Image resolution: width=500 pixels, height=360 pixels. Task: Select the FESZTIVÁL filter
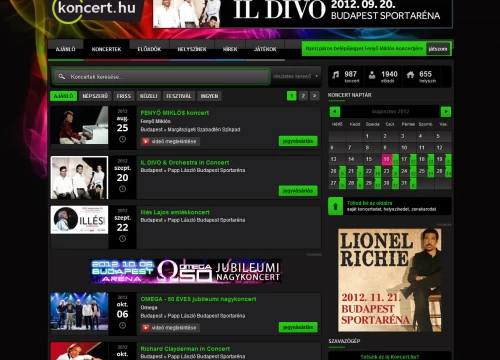point(179,96)
